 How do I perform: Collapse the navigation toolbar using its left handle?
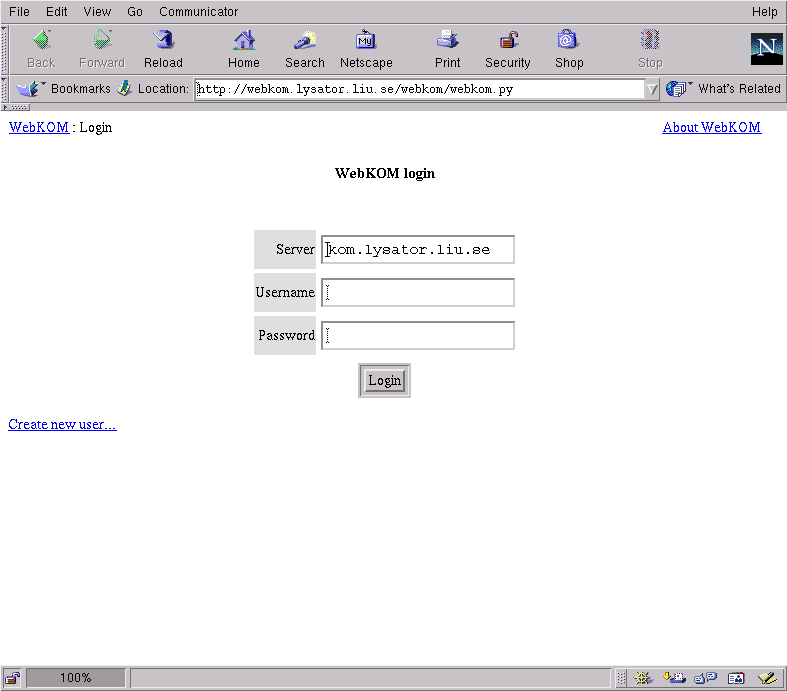tap(5, 49)
